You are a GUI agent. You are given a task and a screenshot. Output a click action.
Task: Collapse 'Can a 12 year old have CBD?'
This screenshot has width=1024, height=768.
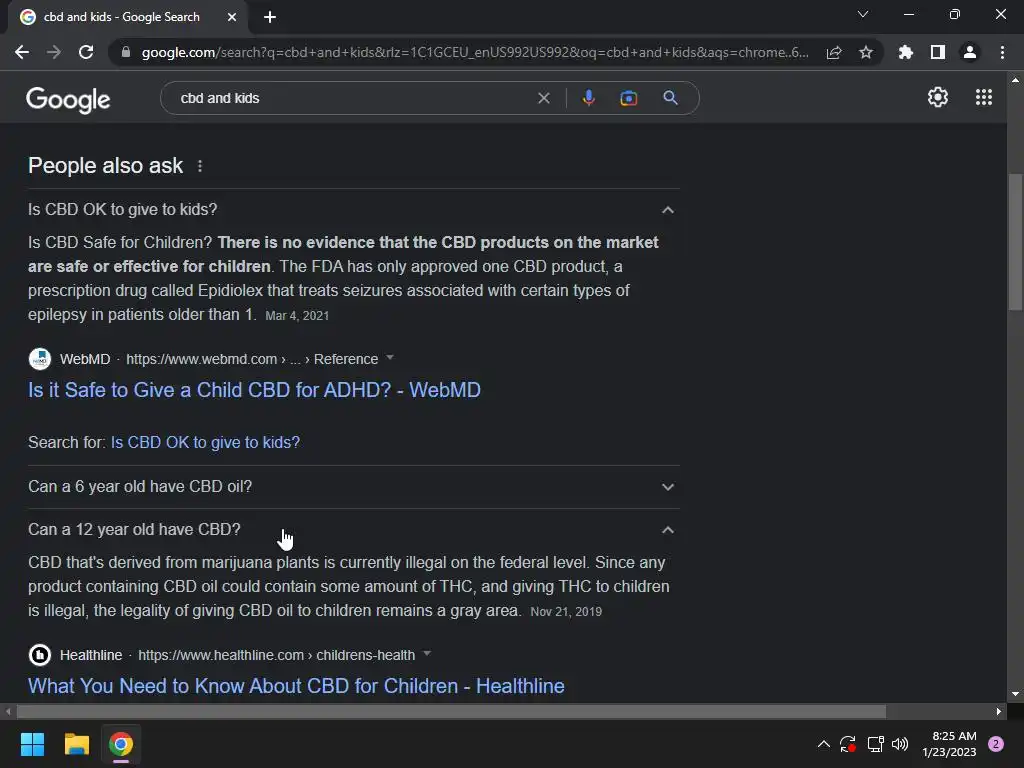click(353, 530)
